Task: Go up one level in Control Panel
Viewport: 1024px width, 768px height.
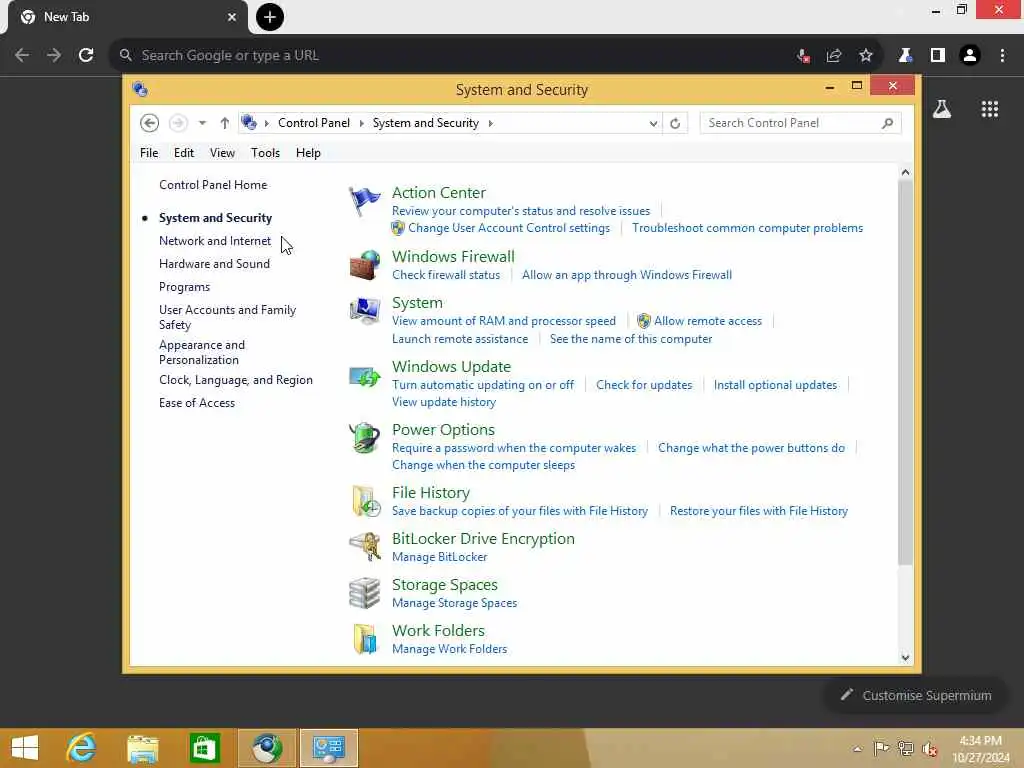Action: 225,123
